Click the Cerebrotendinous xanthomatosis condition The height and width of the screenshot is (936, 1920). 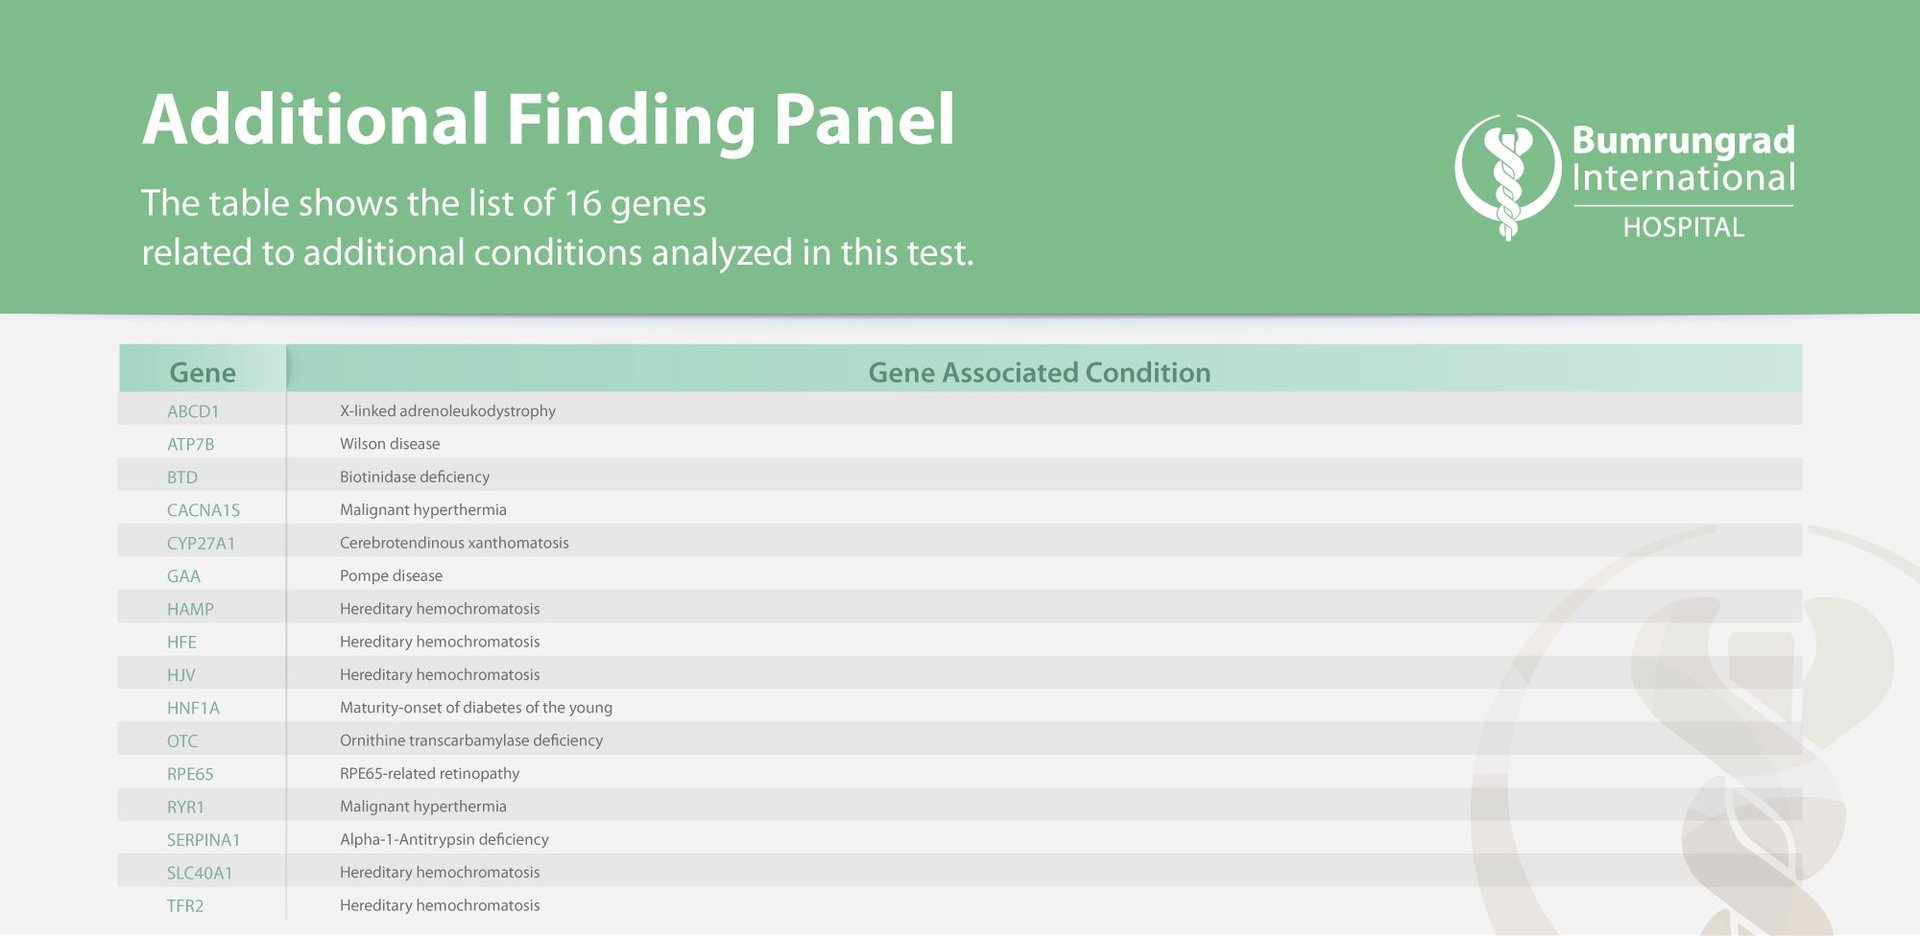[x=454, y=543]
